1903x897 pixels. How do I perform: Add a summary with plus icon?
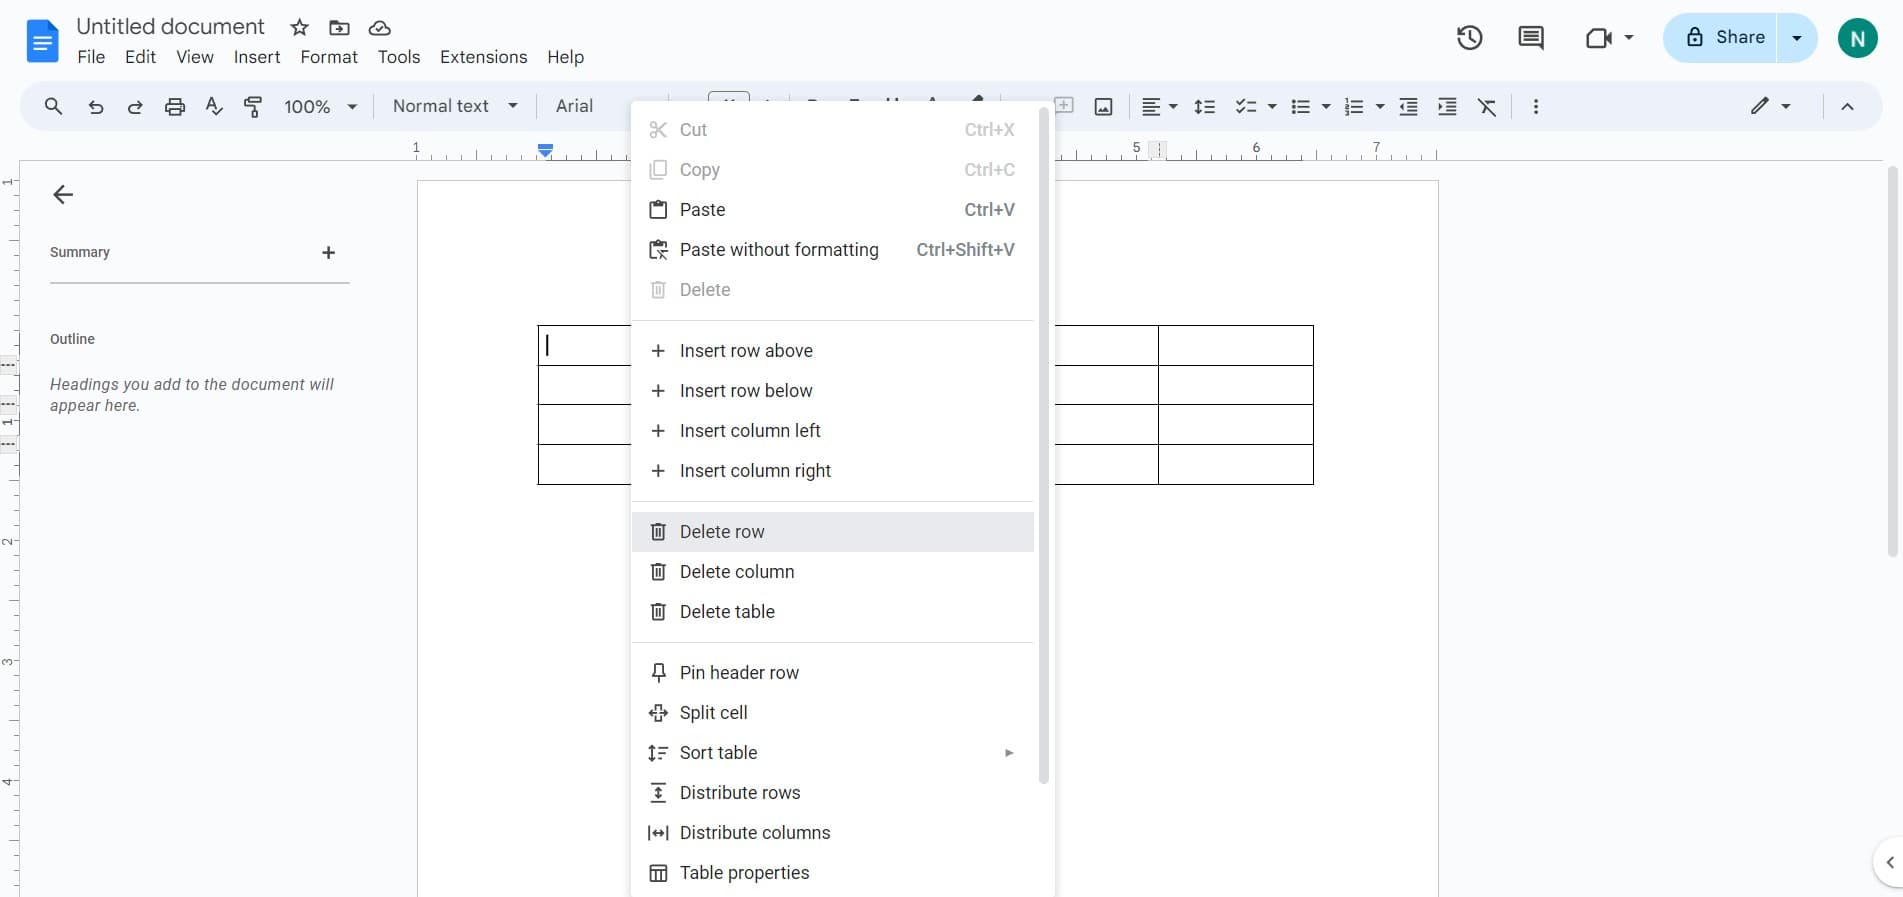pos(328,253)
